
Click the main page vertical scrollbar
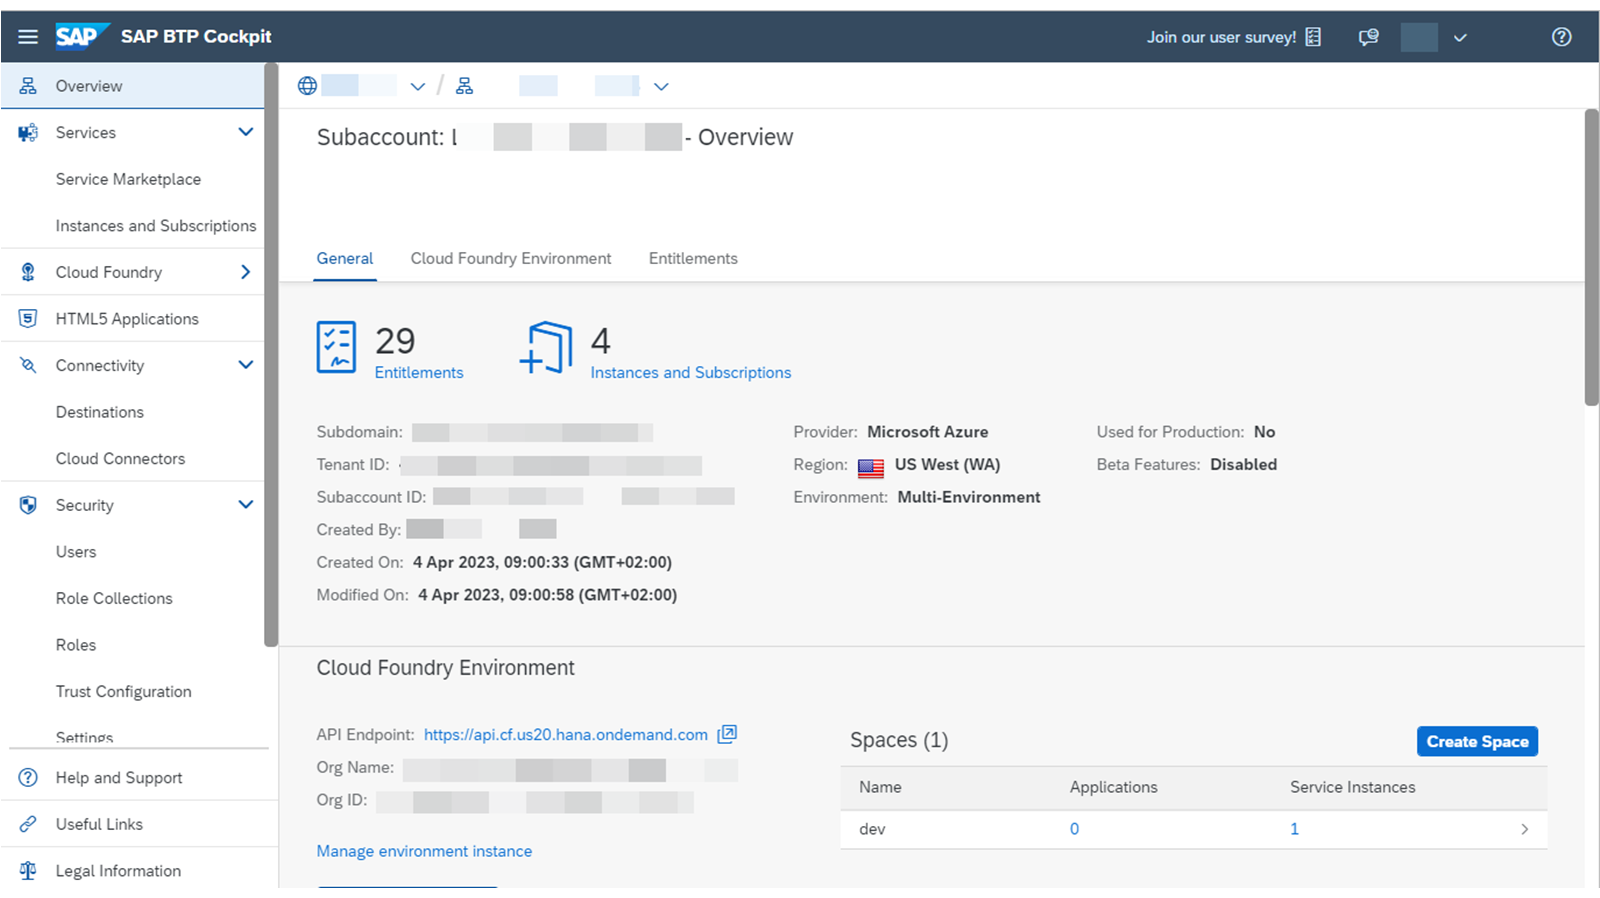1591,257
